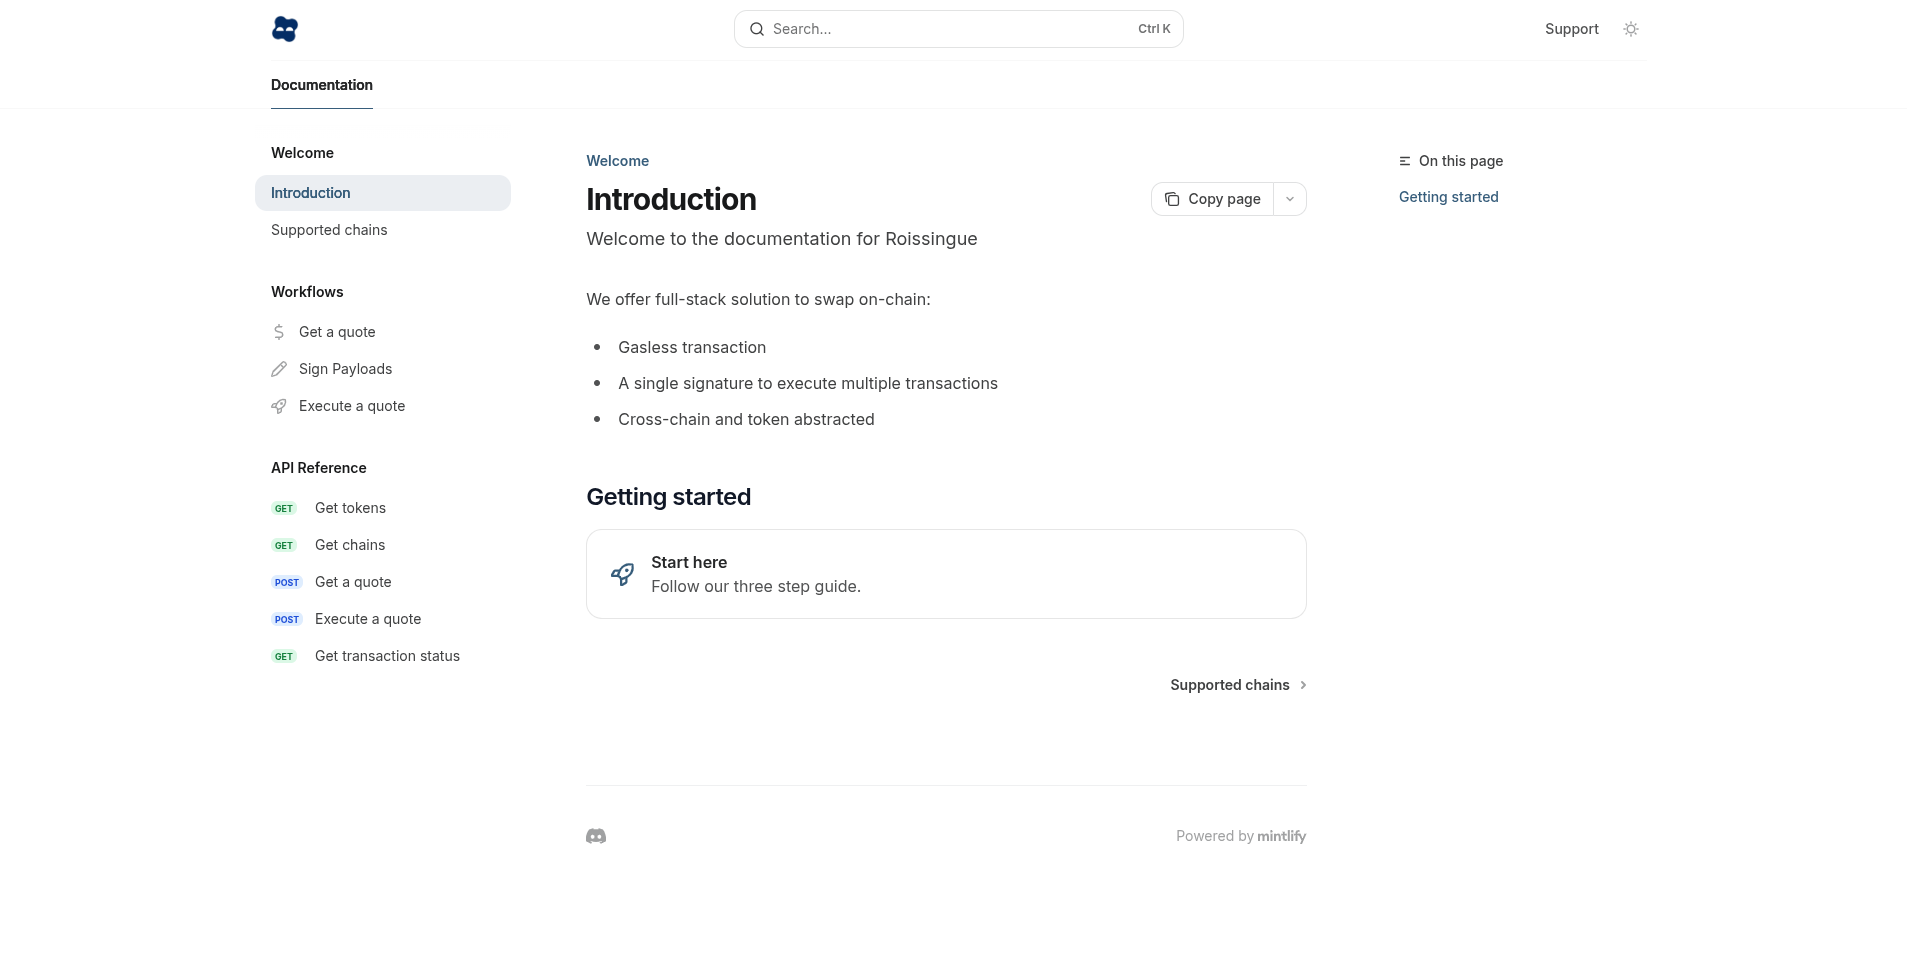Image resolution: width=1907 pixels, height=957 pixels.
Task: Click the Ctrl K shortcut label
Action: click(1153, 29)
